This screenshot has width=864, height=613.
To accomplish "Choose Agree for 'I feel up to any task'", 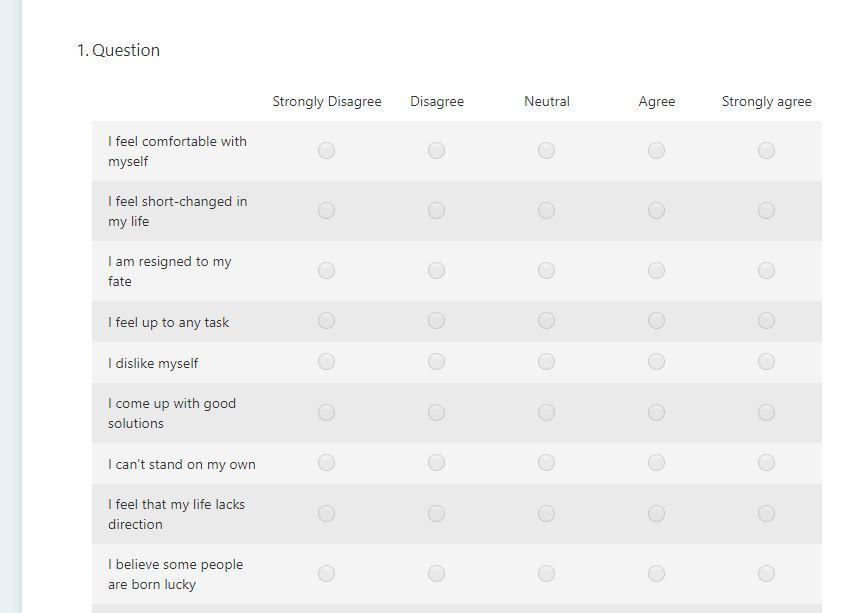I will 656,321.
